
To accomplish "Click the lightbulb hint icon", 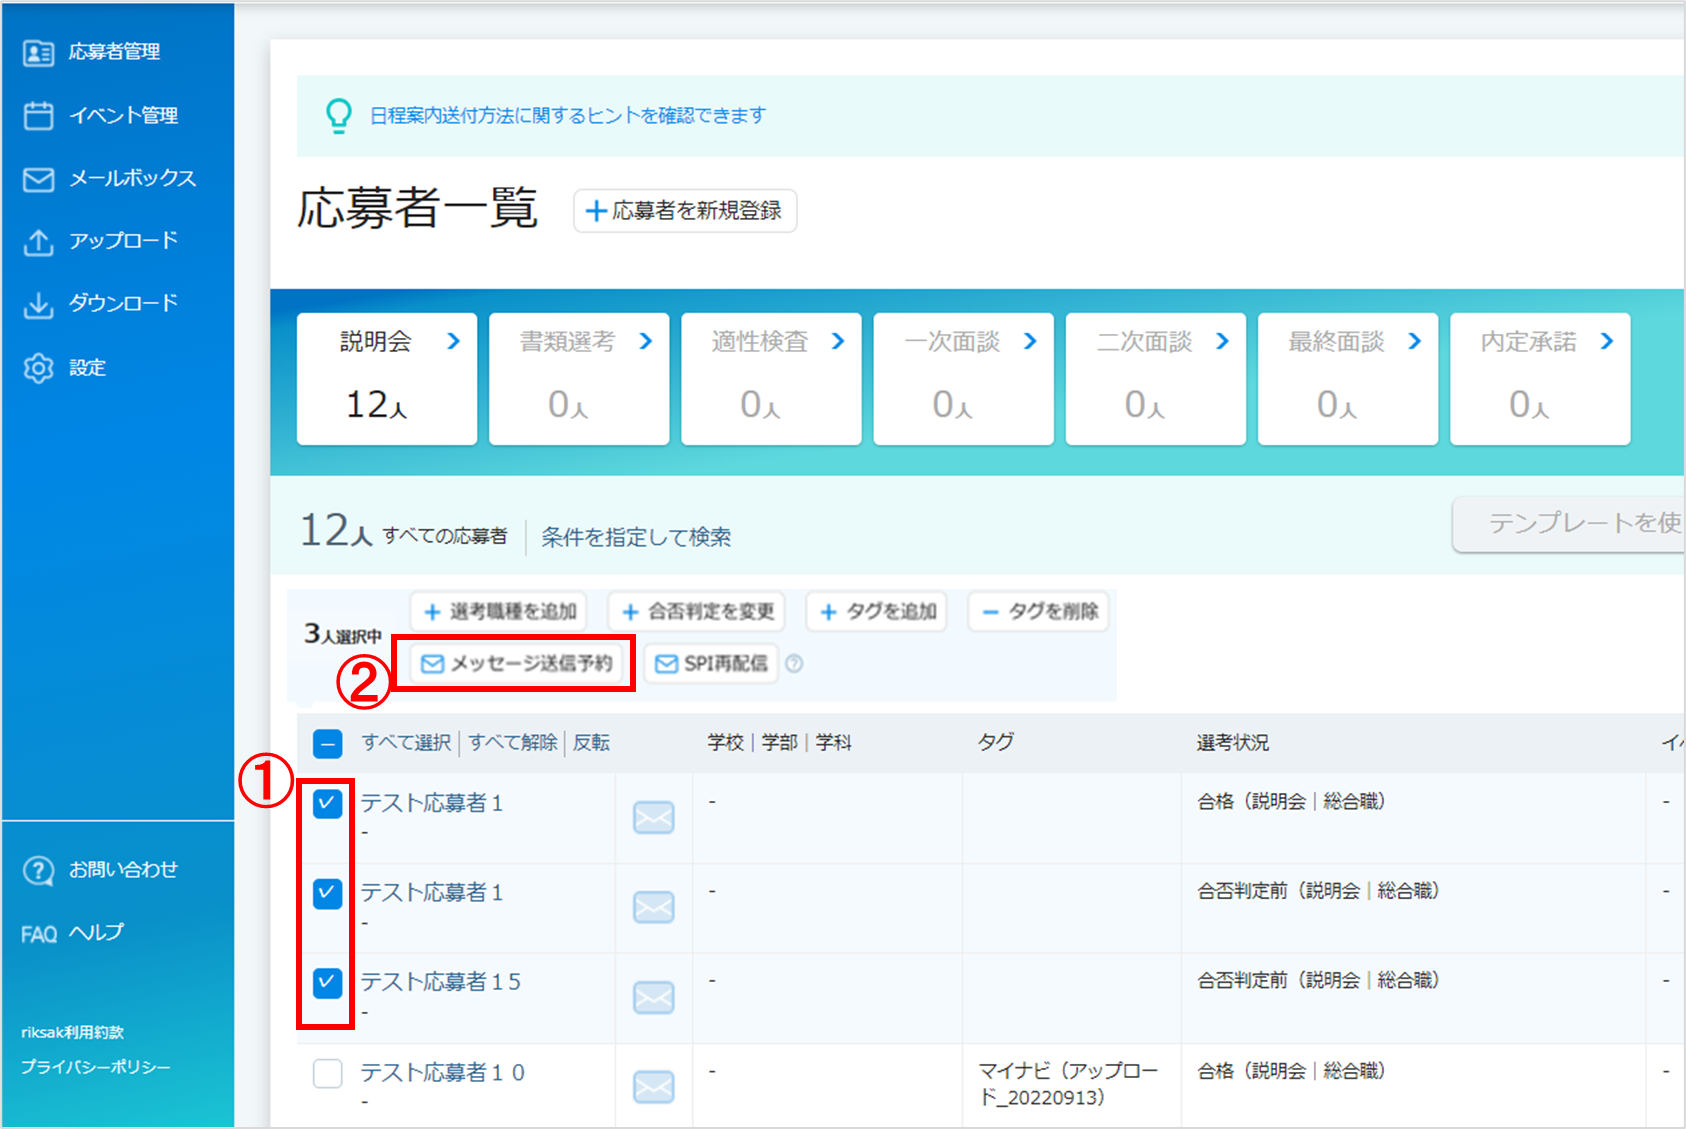I will [338, 114].
